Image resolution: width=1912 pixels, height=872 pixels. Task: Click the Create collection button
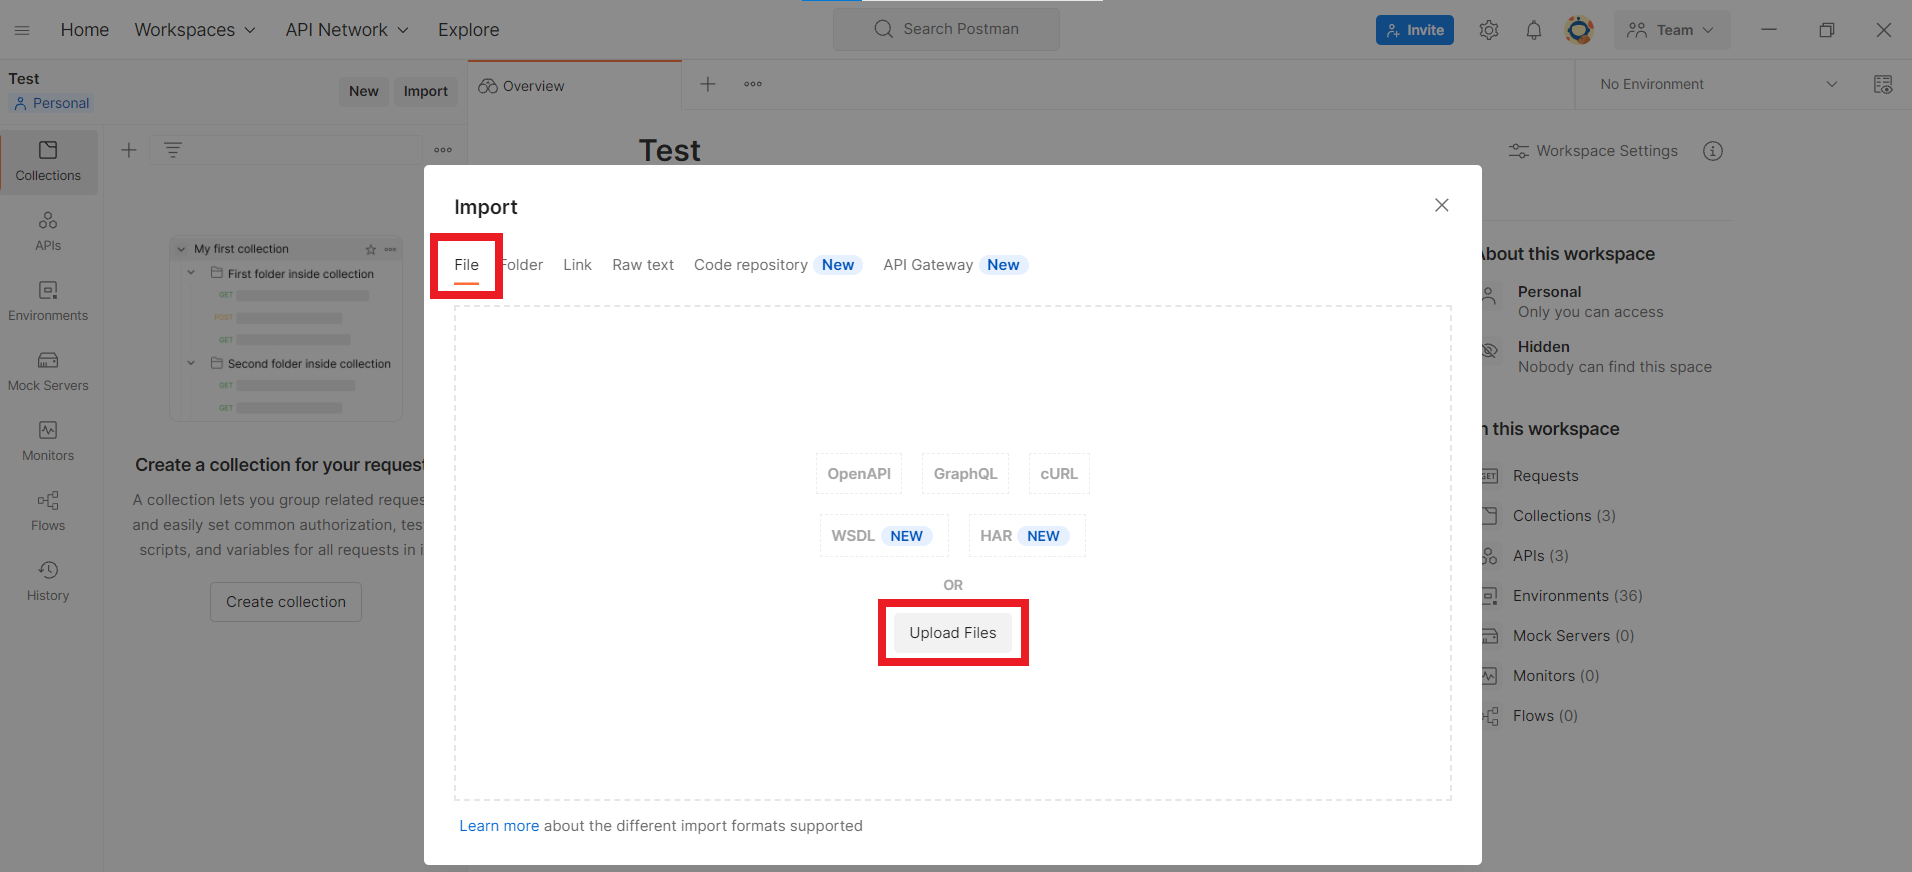tap(286, 602)
